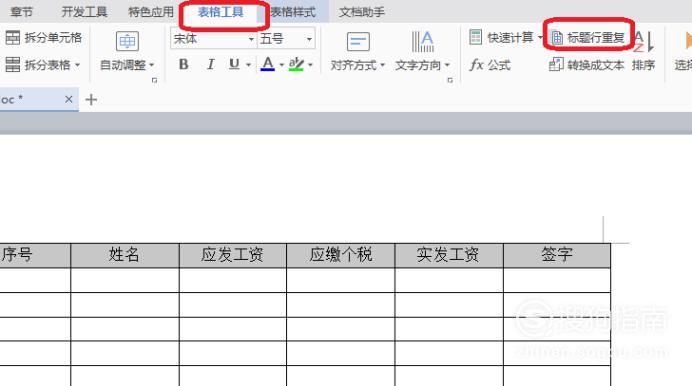Screen dimensions: 692x386
Task: Click the 实发工资 header cell
Action: pyautogui.click(x=449, y=255)
